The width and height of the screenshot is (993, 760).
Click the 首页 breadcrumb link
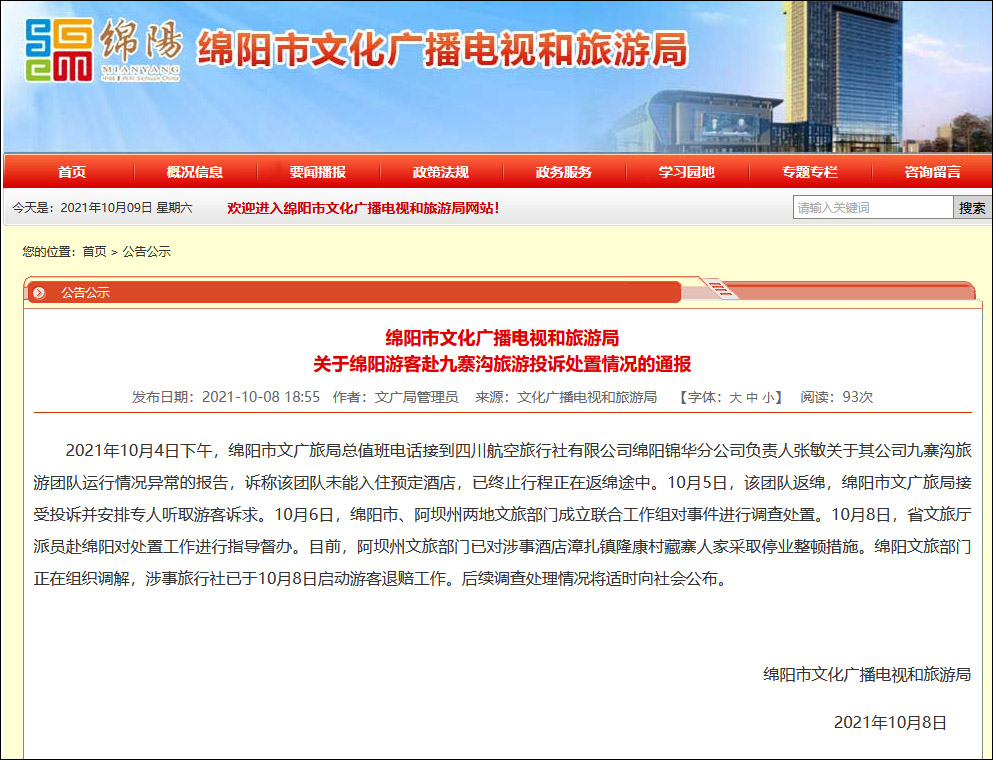[x=94, y=251]
